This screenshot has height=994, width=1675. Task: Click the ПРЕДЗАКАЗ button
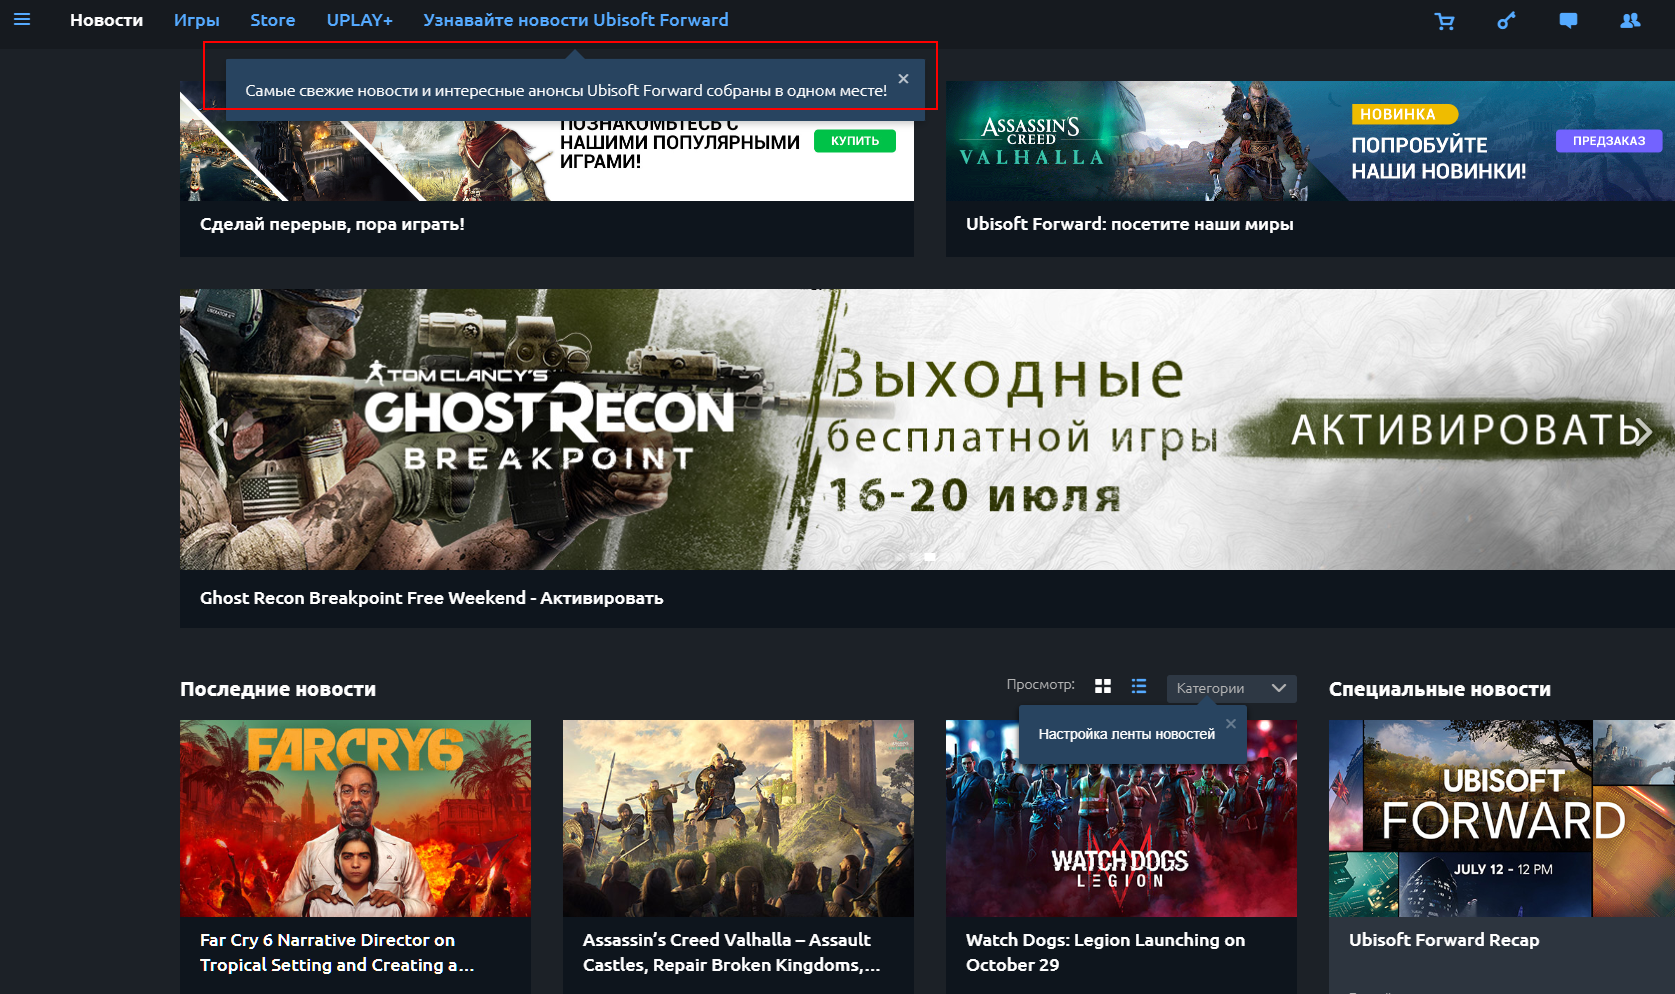click(1609, 141)
